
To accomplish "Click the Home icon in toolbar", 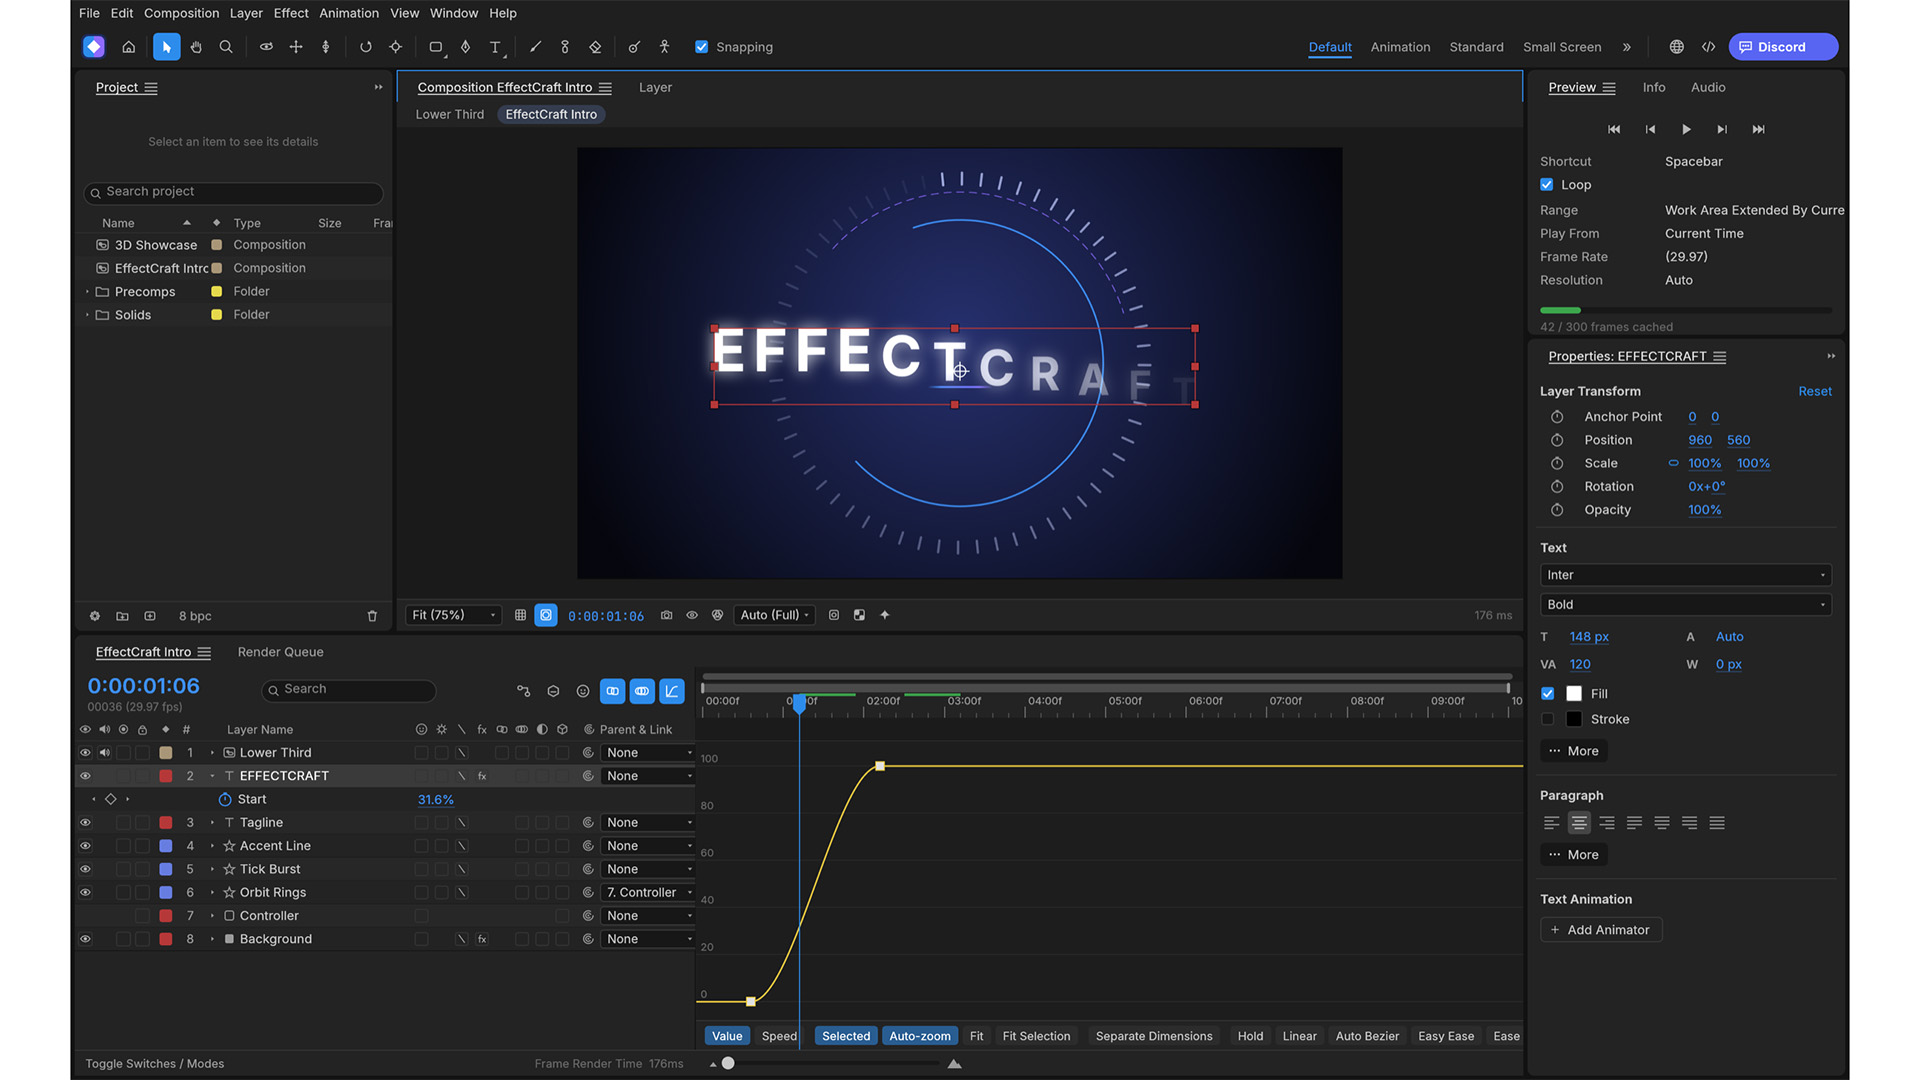I will tap(129, 47).
